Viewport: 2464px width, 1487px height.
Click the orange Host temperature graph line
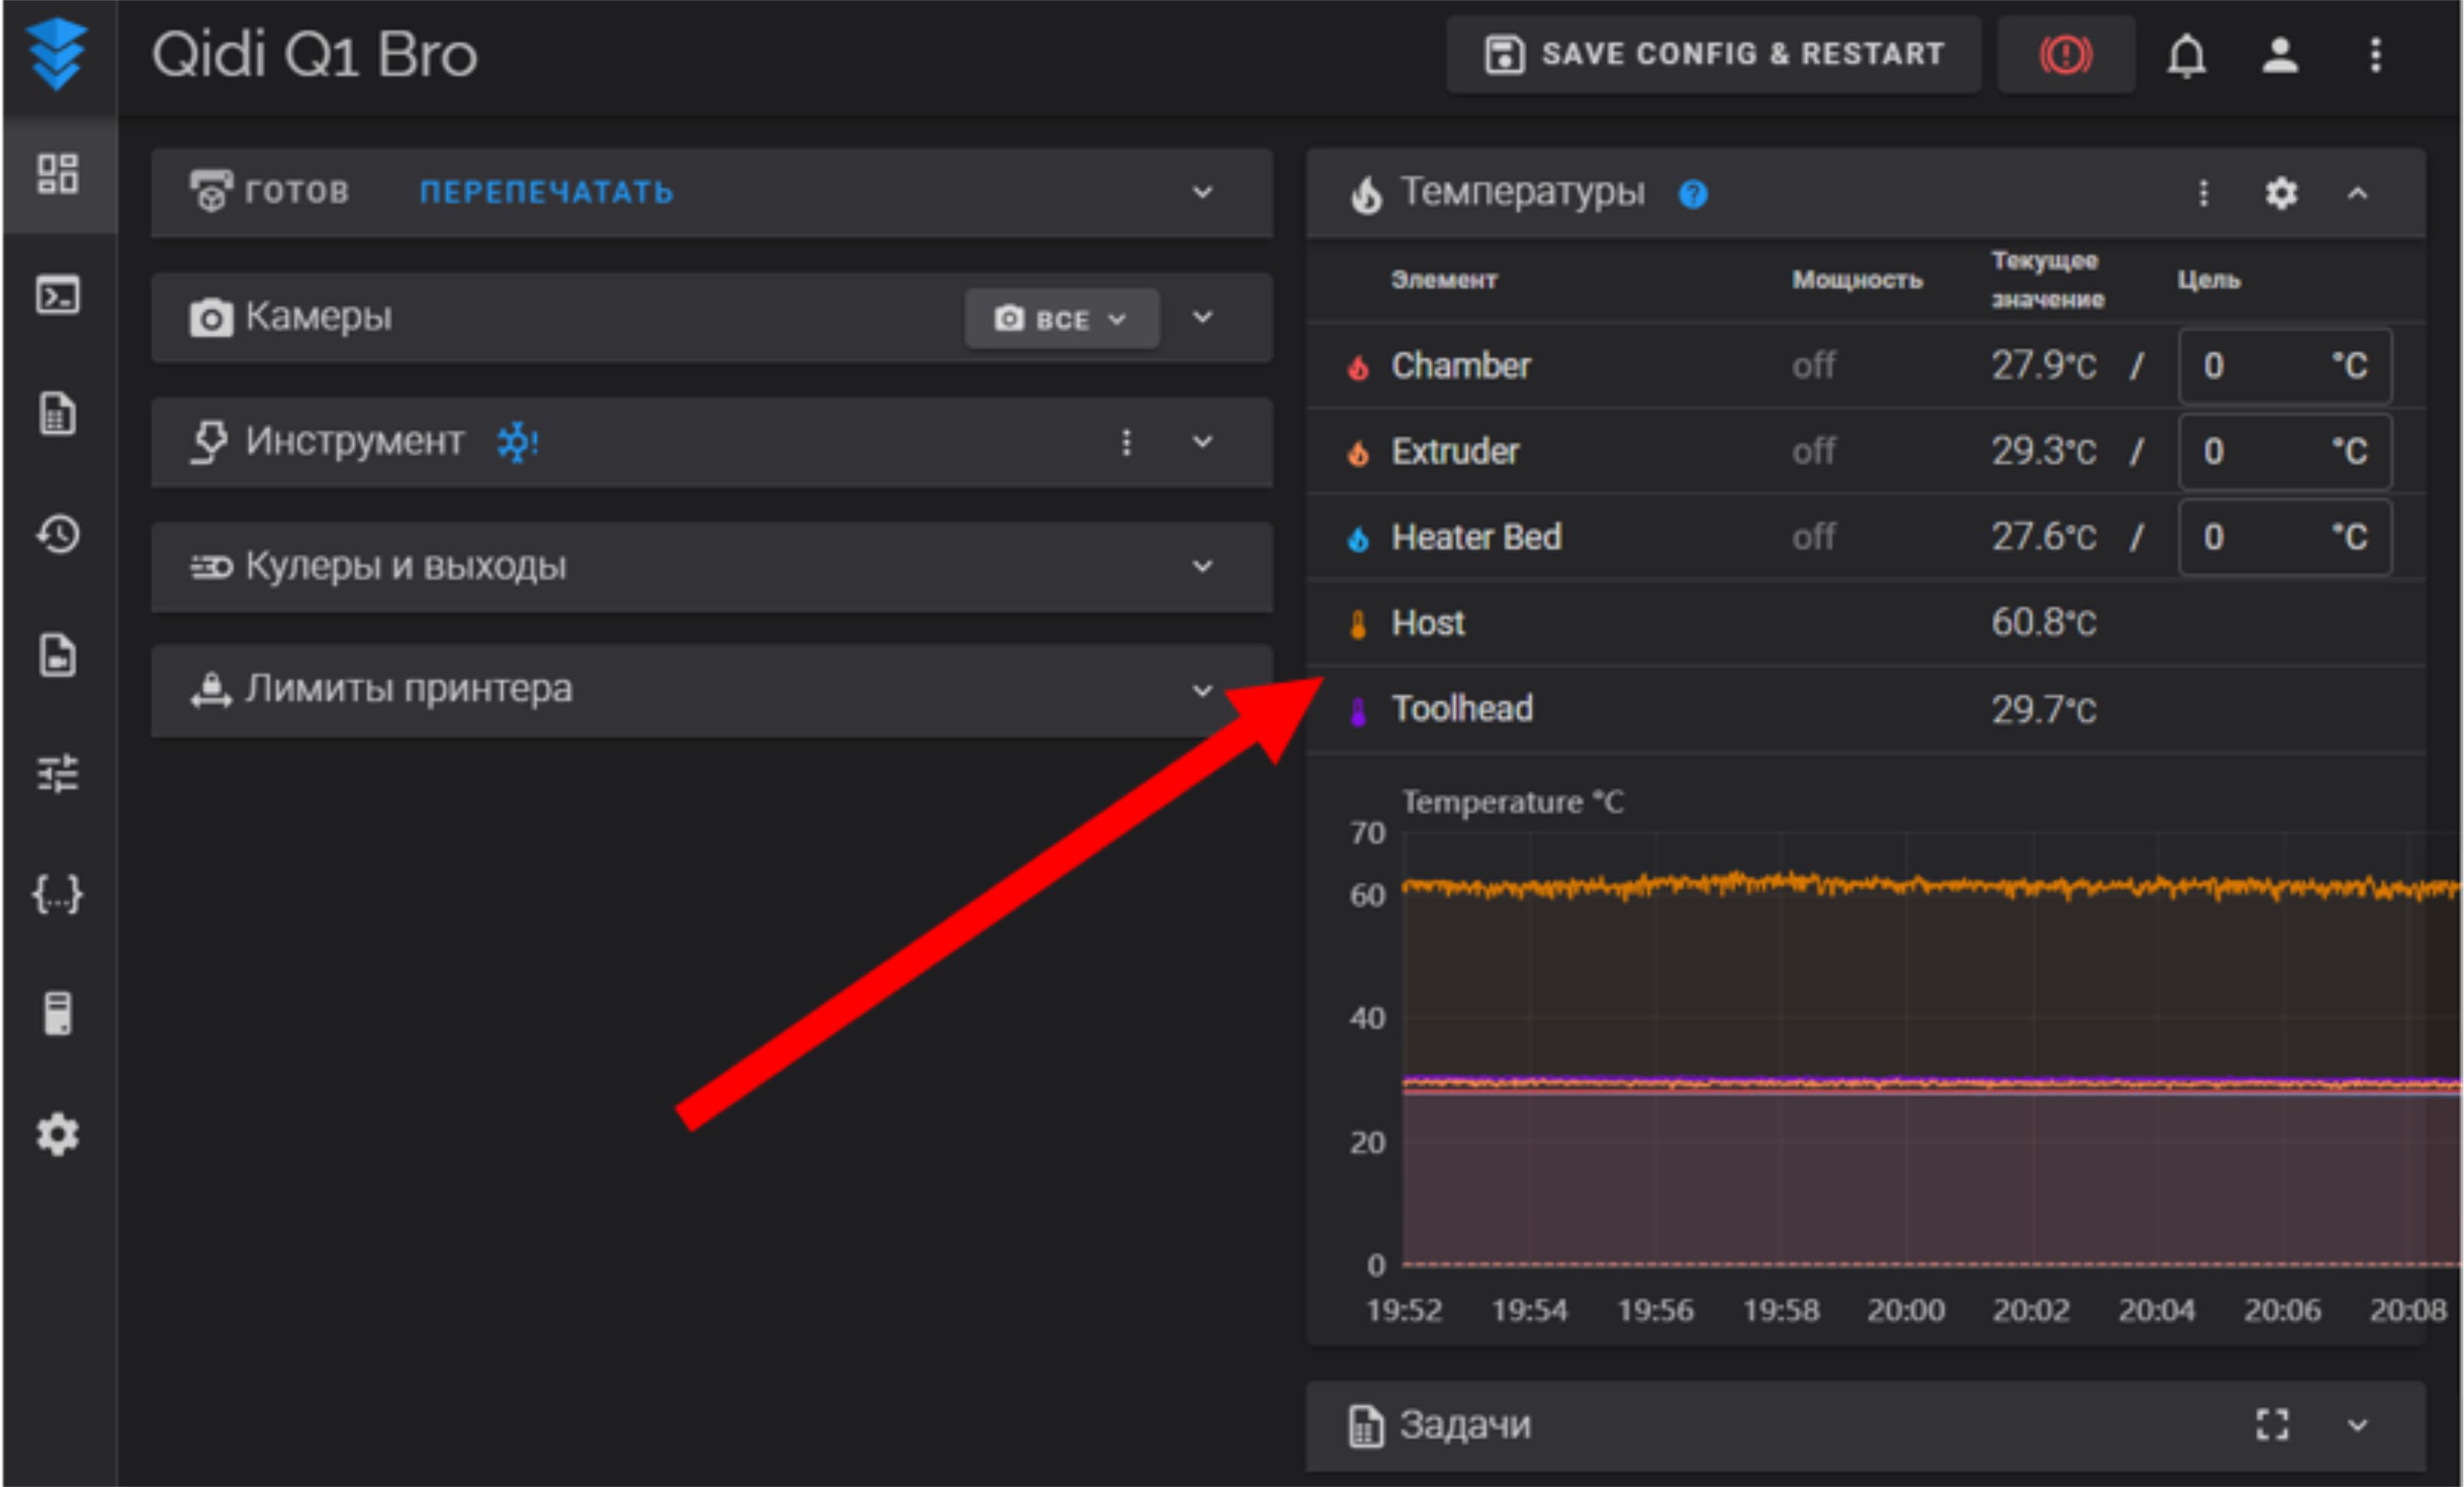coord(1930,885)
